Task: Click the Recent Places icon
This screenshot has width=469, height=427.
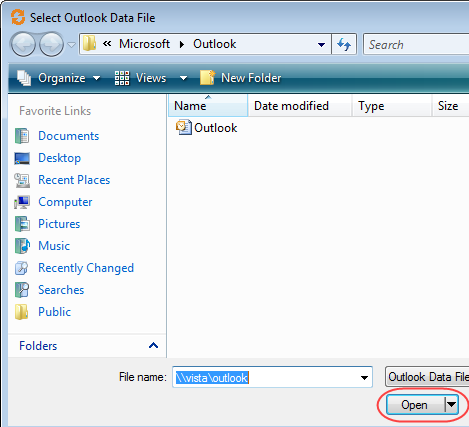Action: pos(22,180)
